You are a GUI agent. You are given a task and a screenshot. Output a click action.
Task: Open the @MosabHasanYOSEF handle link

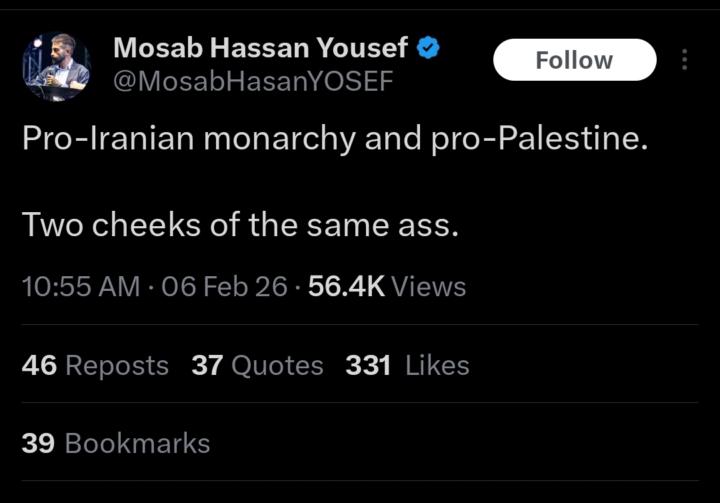(x=253, y=81)
